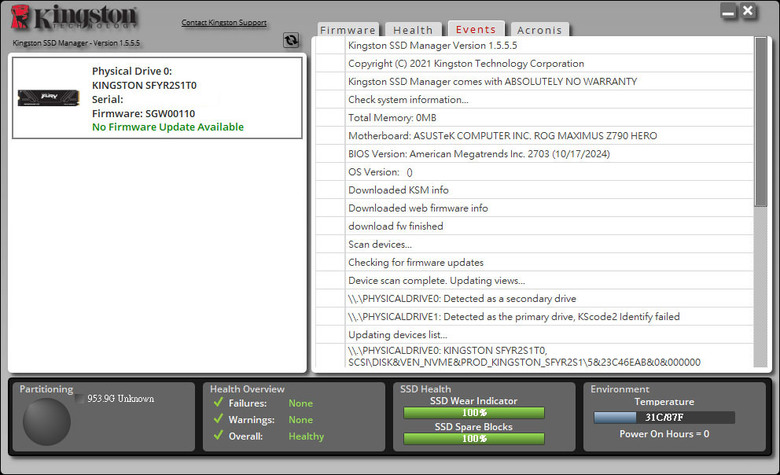Select the 'ABSOLUTELY NO WARRANTY' event row
Image resolution: width=780 pixels, height=475 pixels.
click(534, 82)
